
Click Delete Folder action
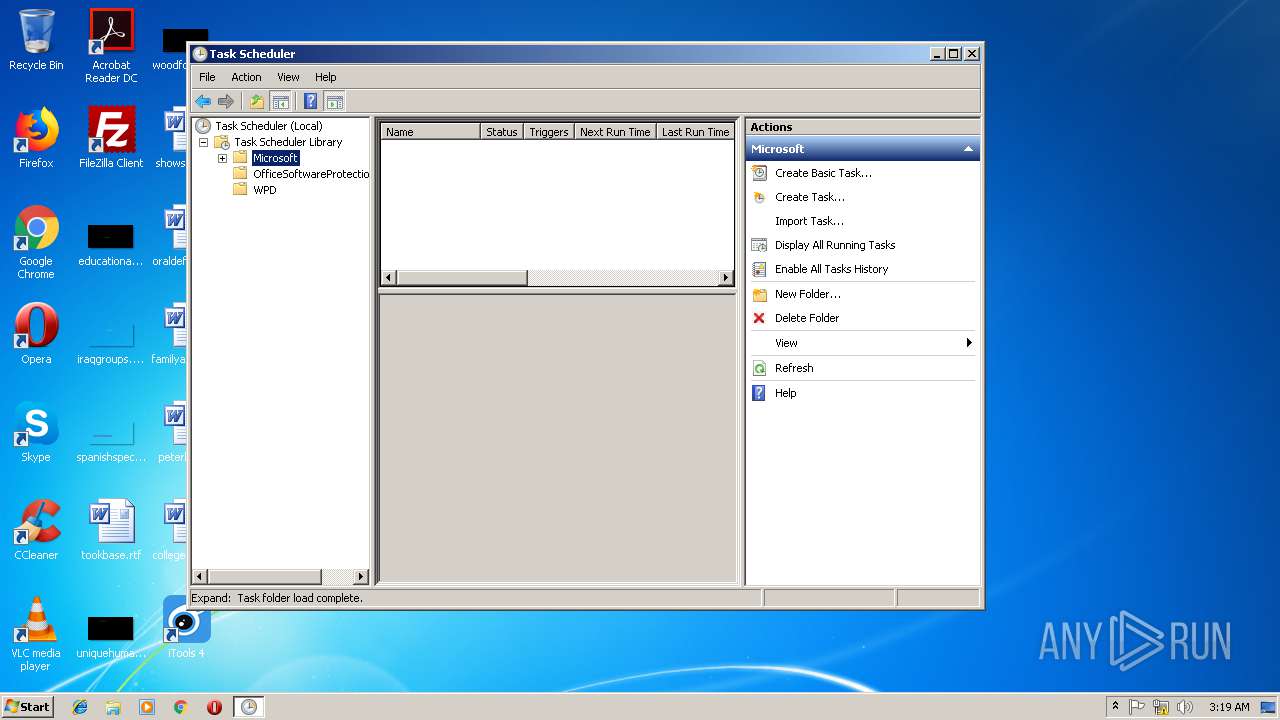pyautogui.click(x=807, y=318)
